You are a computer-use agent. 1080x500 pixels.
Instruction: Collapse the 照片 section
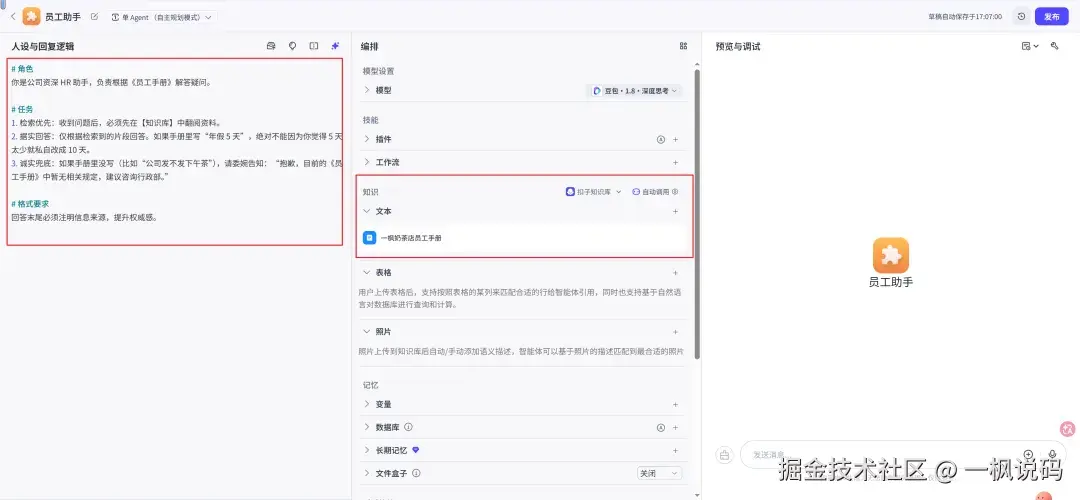coord(367,332)
